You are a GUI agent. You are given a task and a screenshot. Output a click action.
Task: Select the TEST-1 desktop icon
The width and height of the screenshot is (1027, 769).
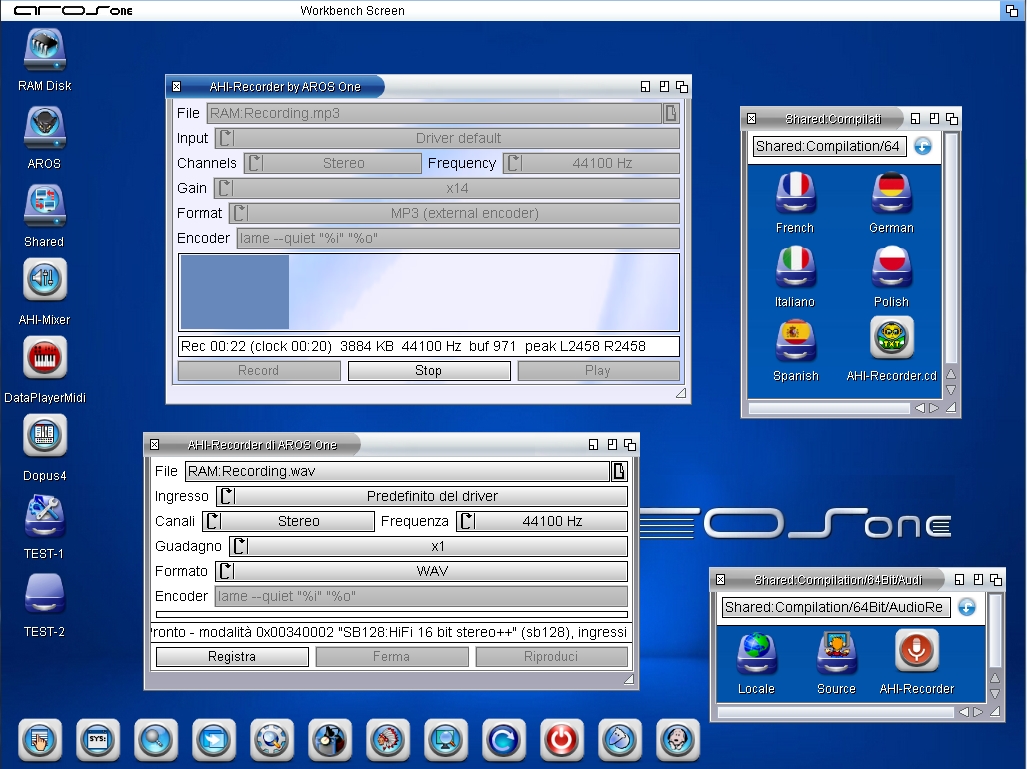click(45, 516)
